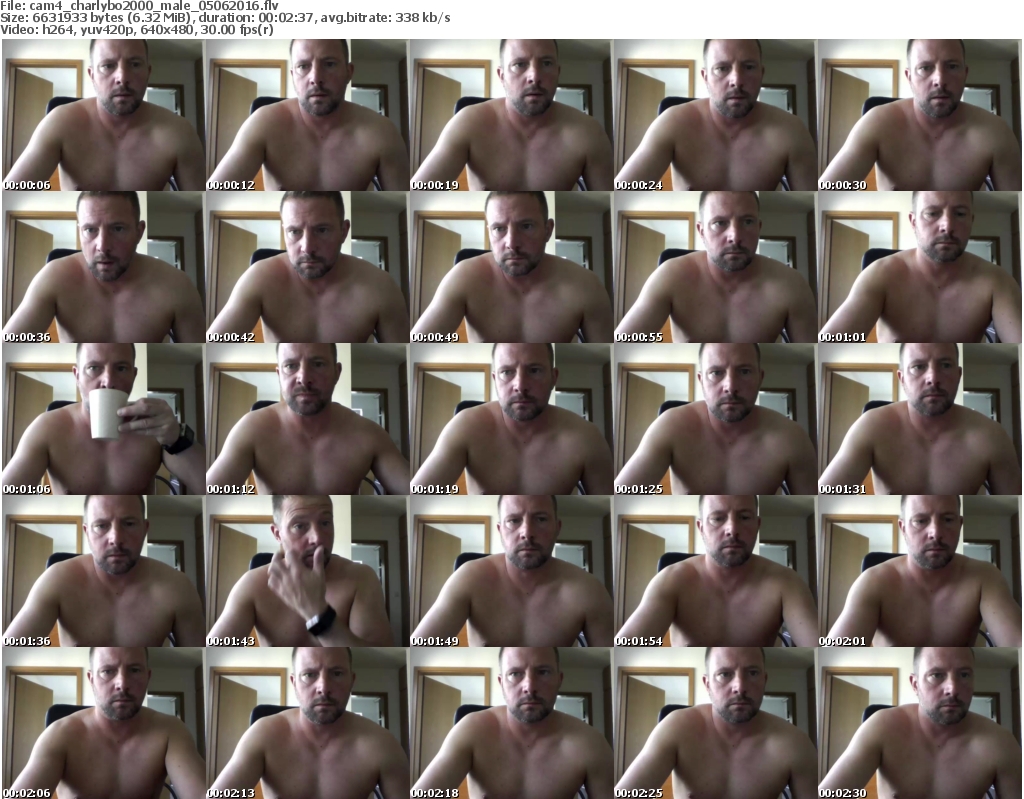Choose the frame timestamped 00:01:12
The width and height of the screenshot is (1024, 799).
[307, 419]
